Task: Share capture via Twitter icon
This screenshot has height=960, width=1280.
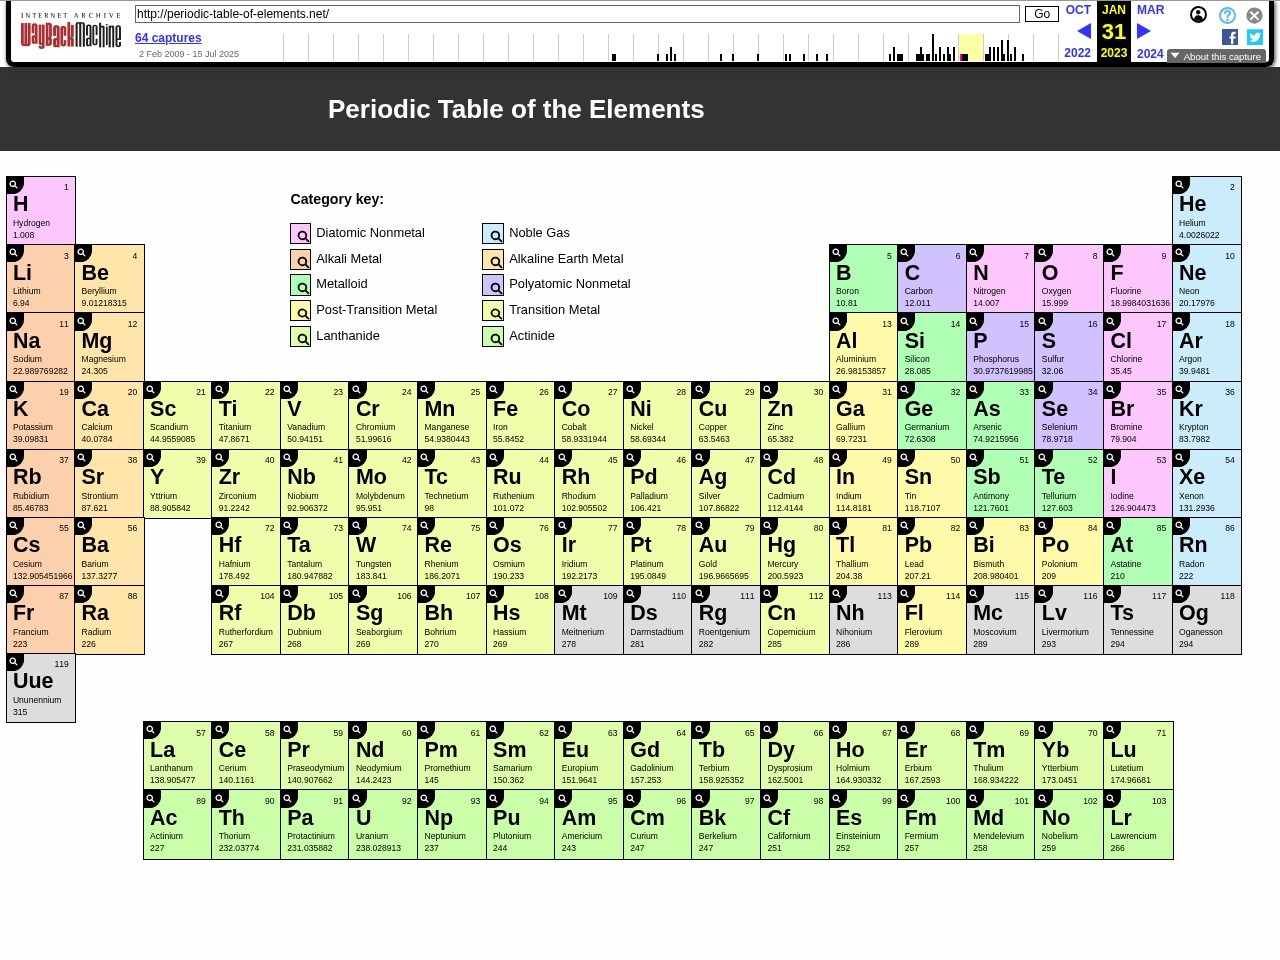Action: click(1255, 37)
